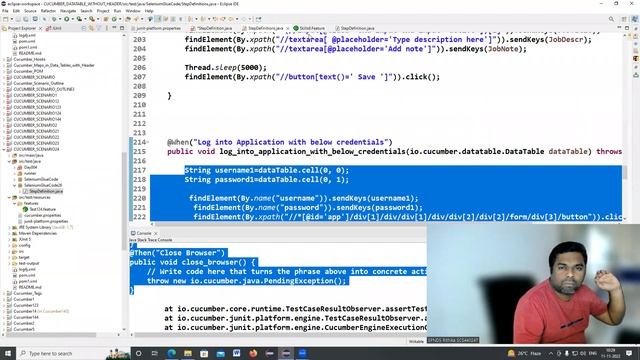
Task: Collapse the CUCUMBER_SCENARIO24 project
Action: click(4, 149)
